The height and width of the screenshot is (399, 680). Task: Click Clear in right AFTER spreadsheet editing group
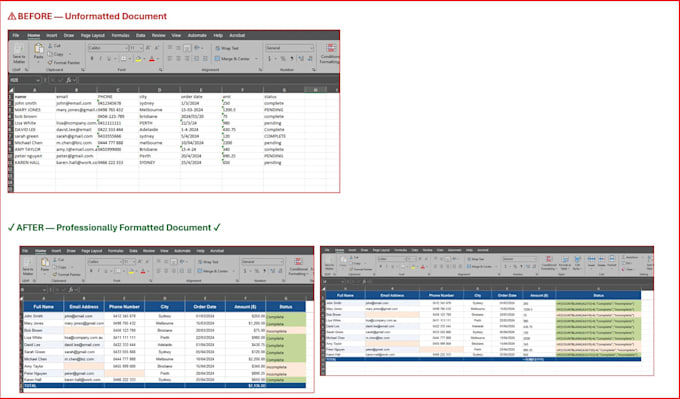tap(628, 269)
